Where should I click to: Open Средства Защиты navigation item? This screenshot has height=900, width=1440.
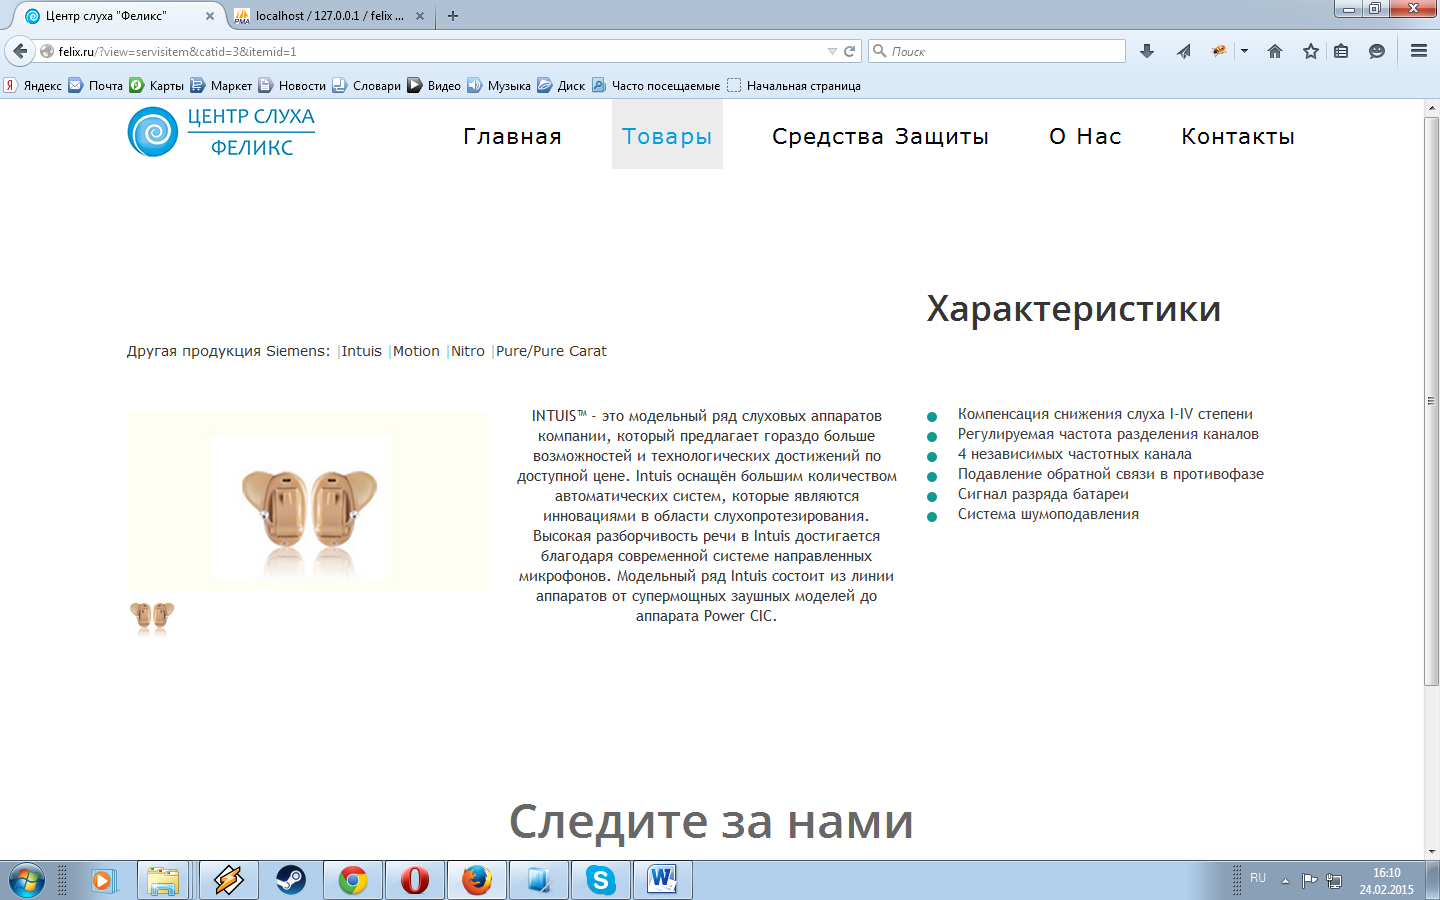pos(880,136)
